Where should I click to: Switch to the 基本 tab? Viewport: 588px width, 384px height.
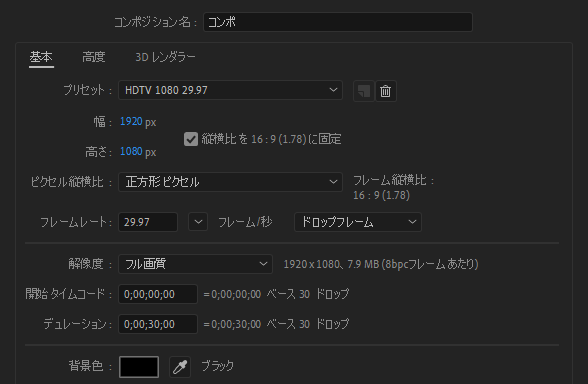[41, 57]
